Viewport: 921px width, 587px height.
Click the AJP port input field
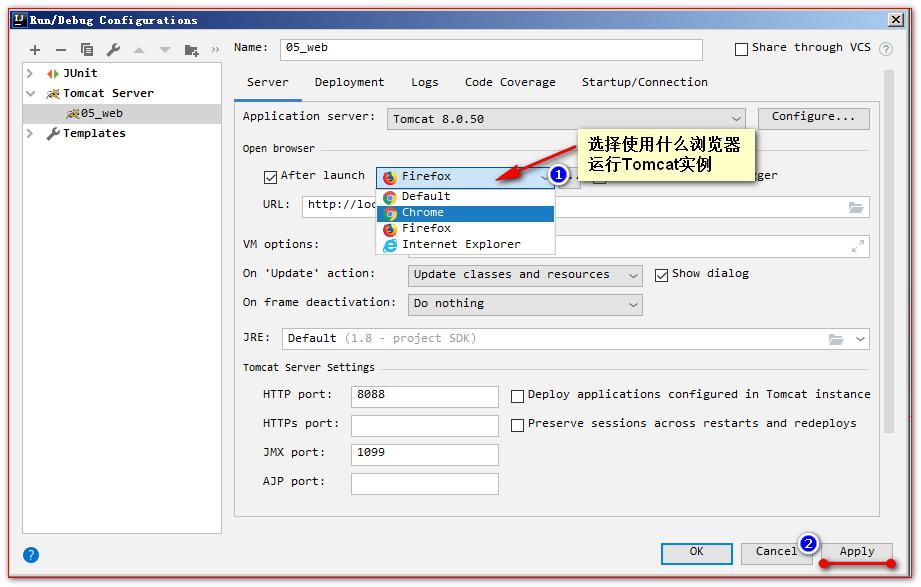pos(425,484)
